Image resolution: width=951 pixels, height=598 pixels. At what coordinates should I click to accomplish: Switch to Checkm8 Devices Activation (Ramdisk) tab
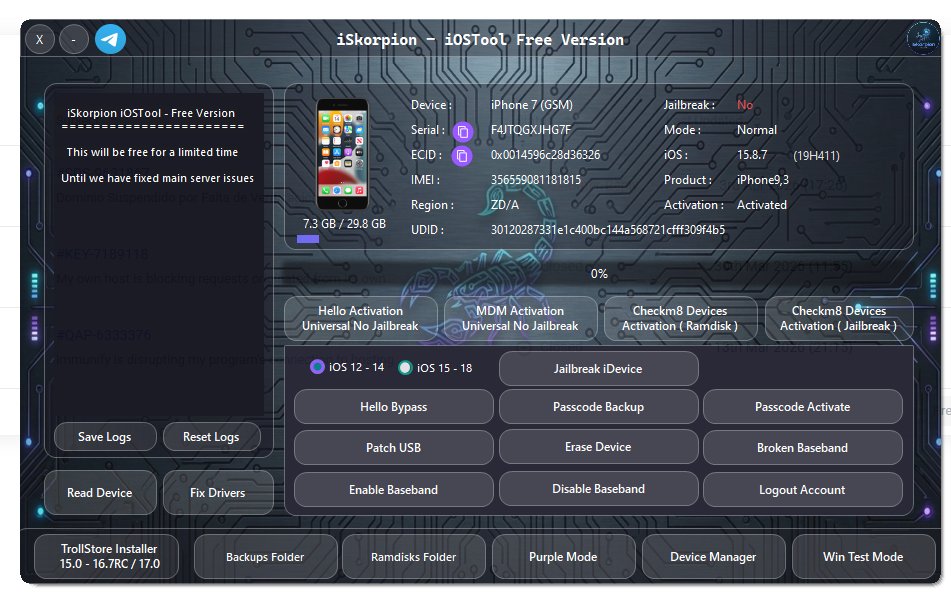point(680,318)
